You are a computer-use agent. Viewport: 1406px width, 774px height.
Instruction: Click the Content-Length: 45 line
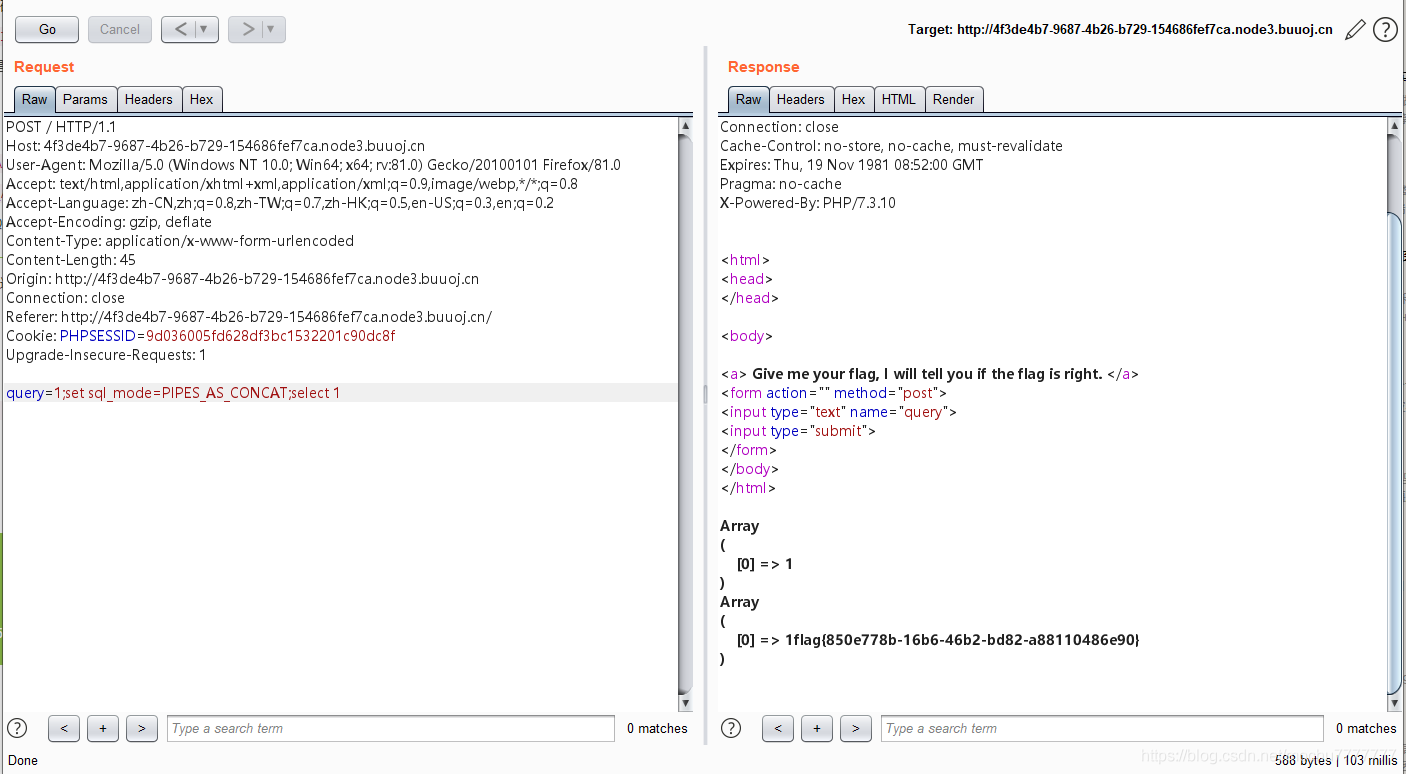click(71, 260)
